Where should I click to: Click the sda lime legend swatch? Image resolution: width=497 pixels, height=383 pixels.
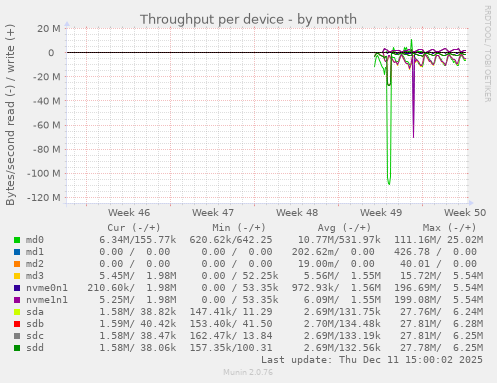tap(17, 312)
